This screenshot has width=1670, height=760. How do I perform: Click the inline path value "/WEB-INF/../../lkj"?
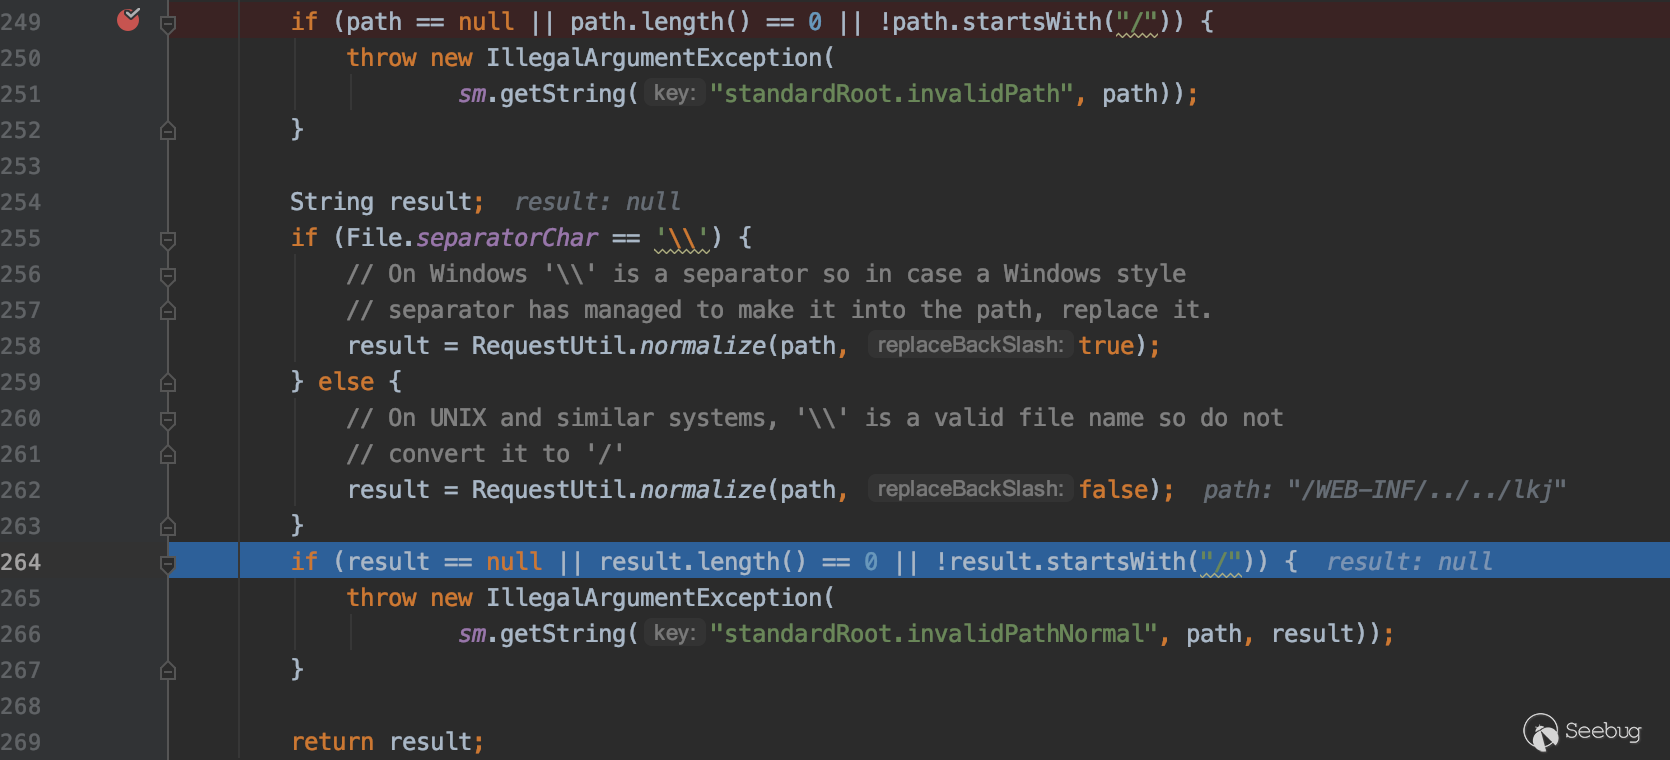pos(1385,490)
